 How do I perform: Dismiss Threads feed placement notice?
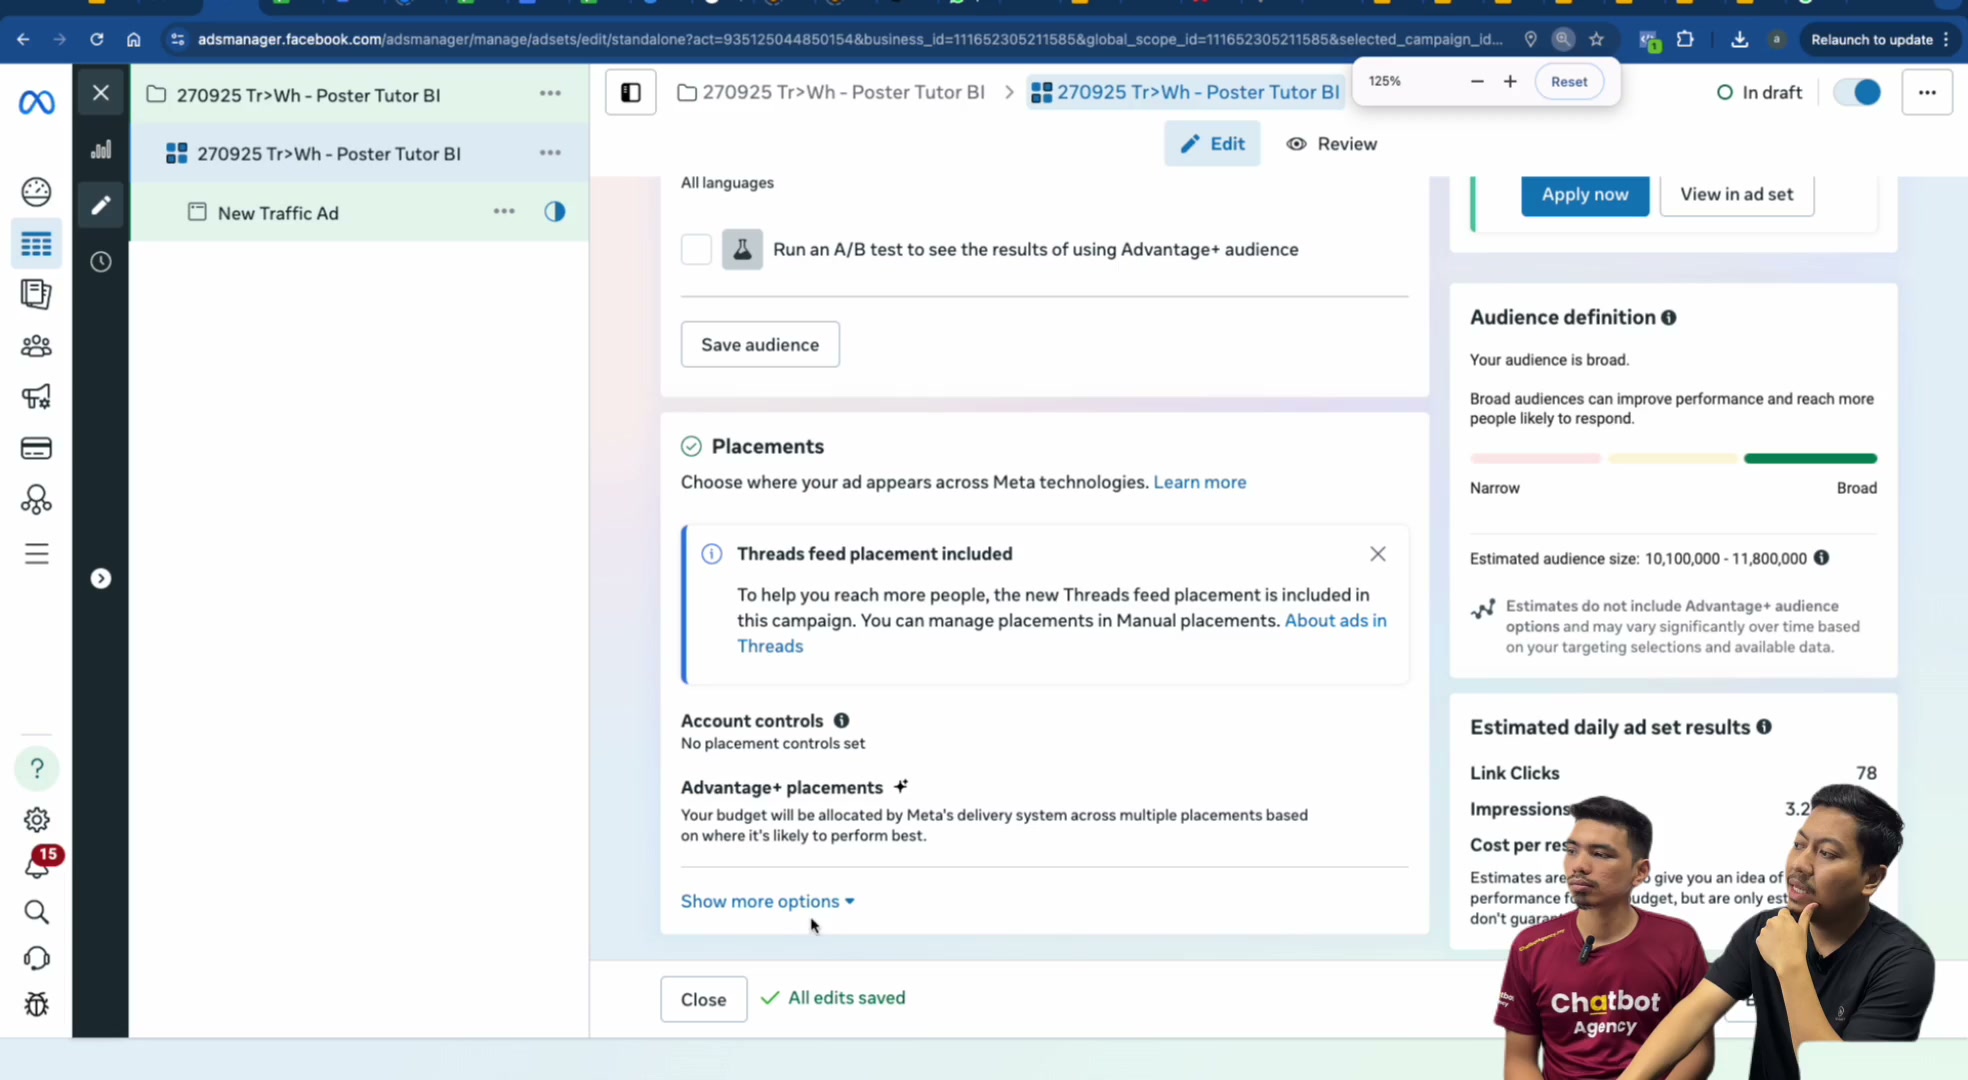1378,554
